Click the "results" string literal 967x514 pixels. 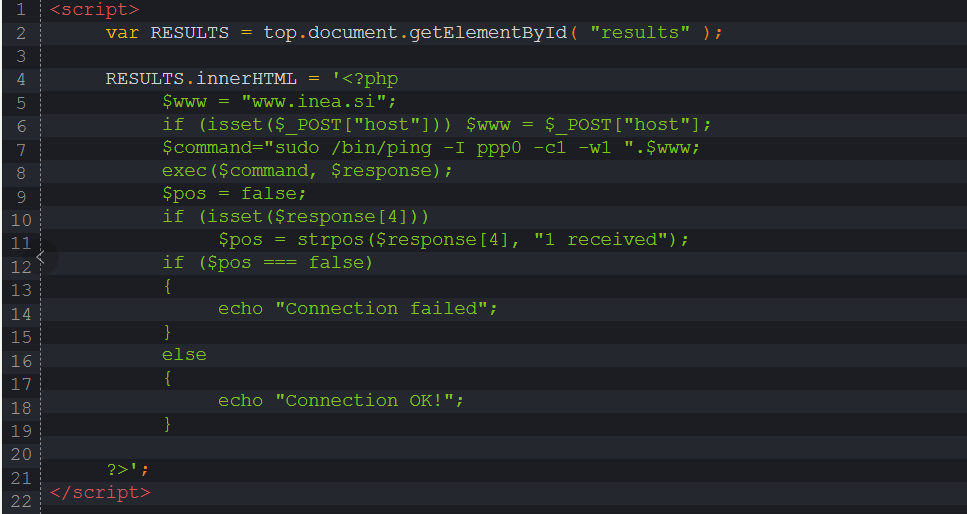point(640,33)
